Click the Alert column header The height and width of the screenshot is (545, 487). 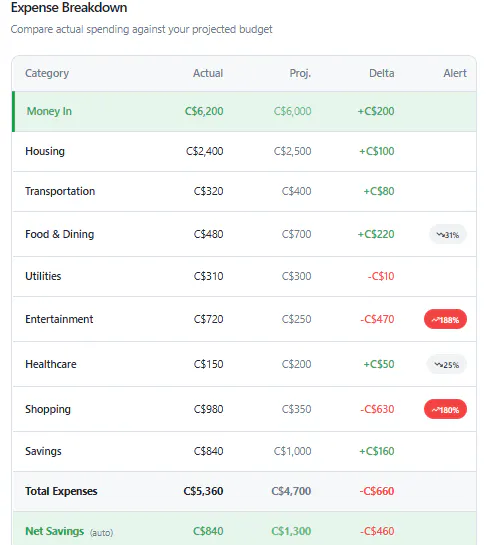pyautogui.click(x=455, y=73)
